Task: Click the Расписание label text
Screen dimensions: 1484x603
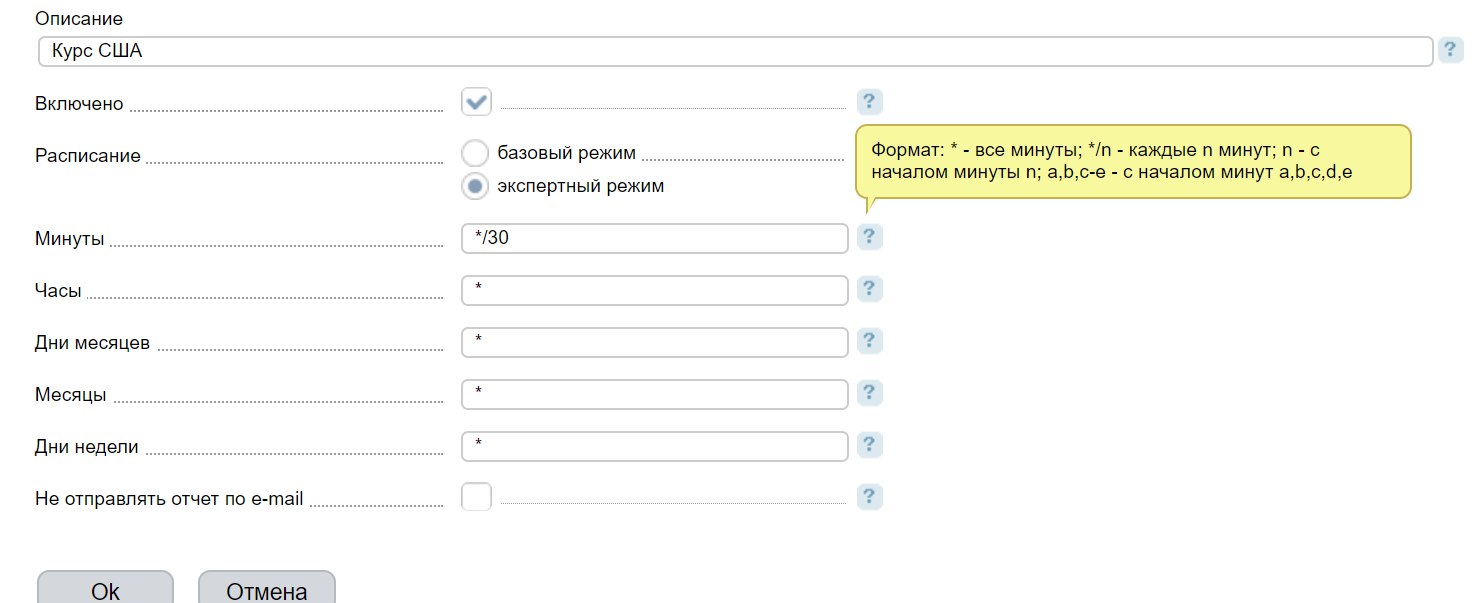Action: click(x=88, y=156)
